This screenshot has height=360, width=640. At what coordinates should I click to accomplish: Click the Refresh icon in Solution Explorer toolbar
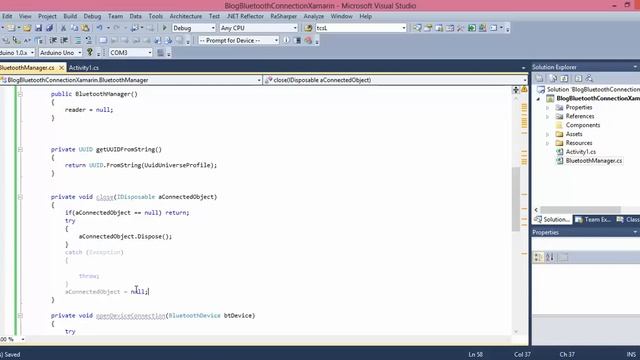coord(564,78)
